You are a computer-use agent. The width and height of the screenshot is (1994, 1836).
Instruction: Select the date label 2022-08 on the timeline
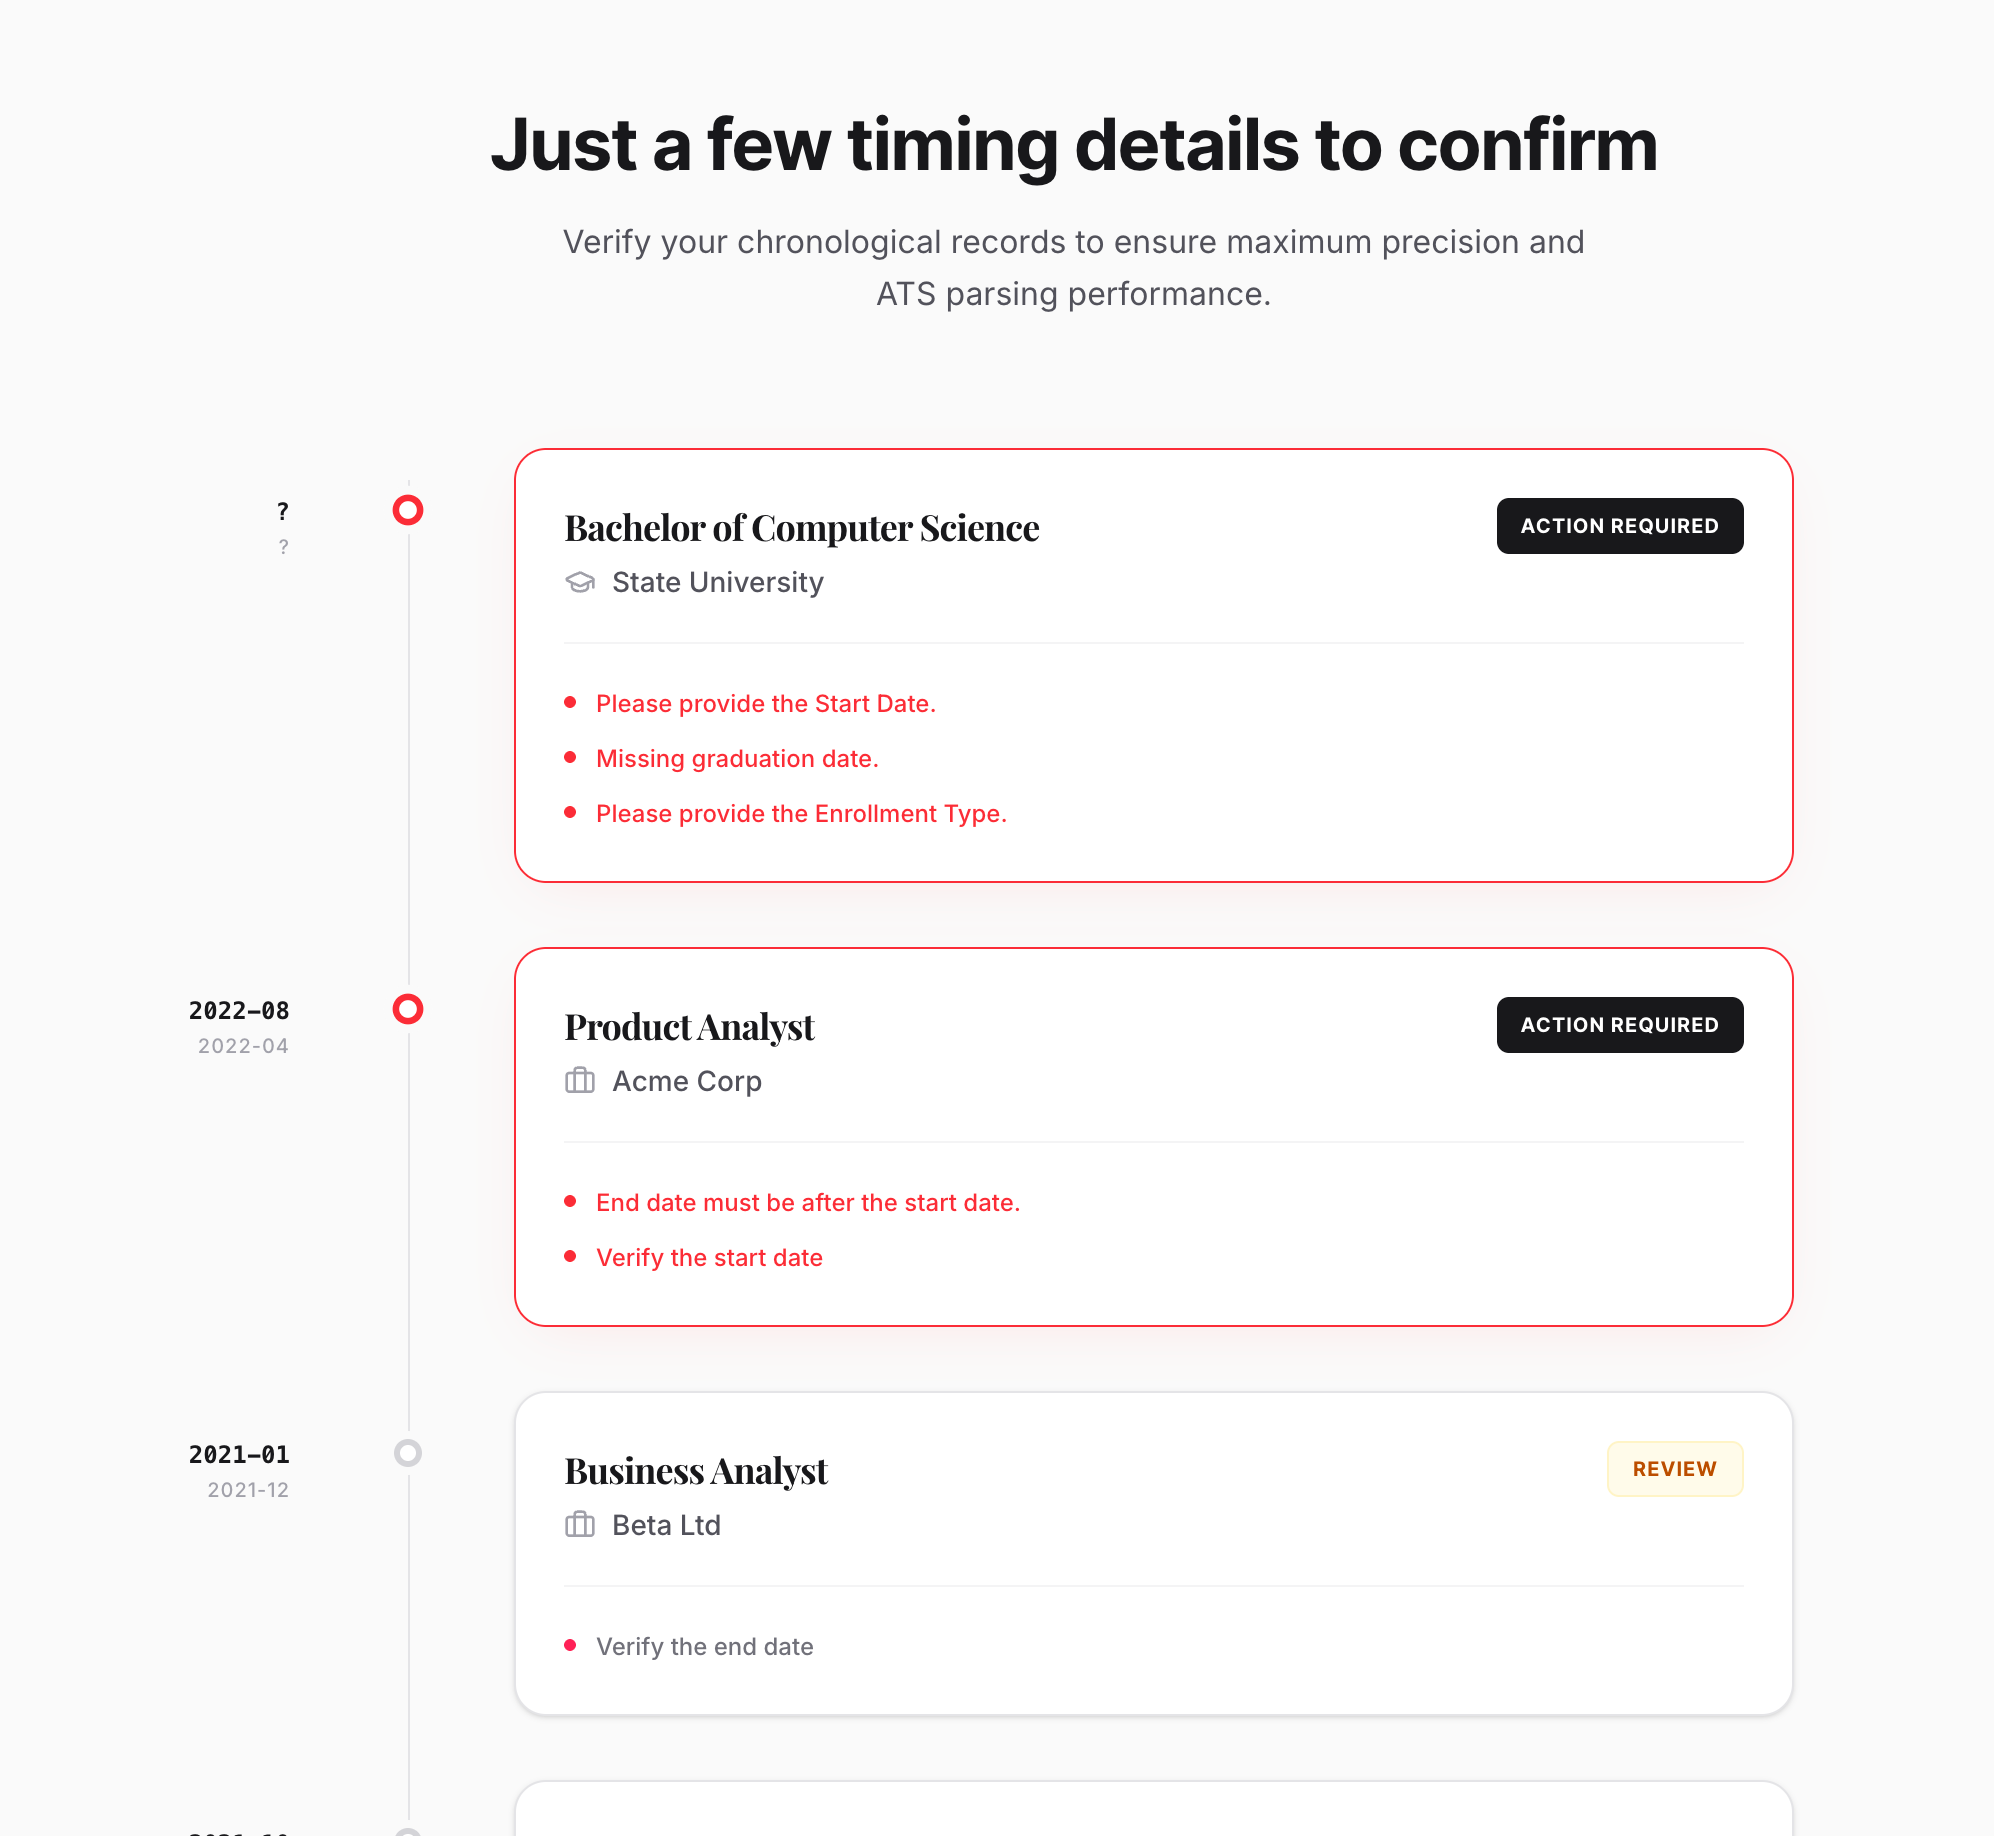coord(238,1011)
